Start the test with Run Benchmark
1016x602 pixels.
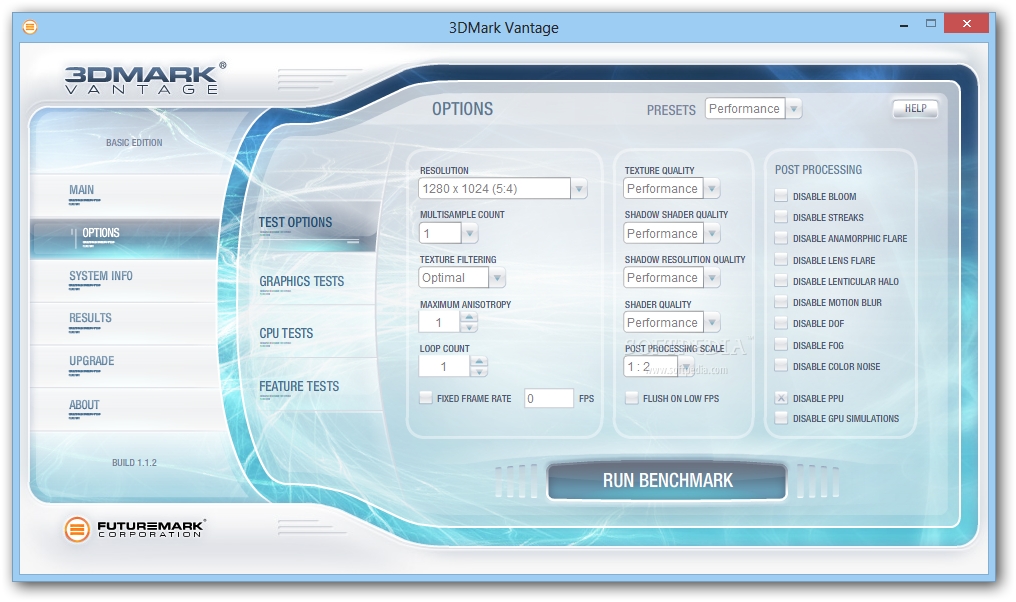pyautogui.click(x=667, y=481)
